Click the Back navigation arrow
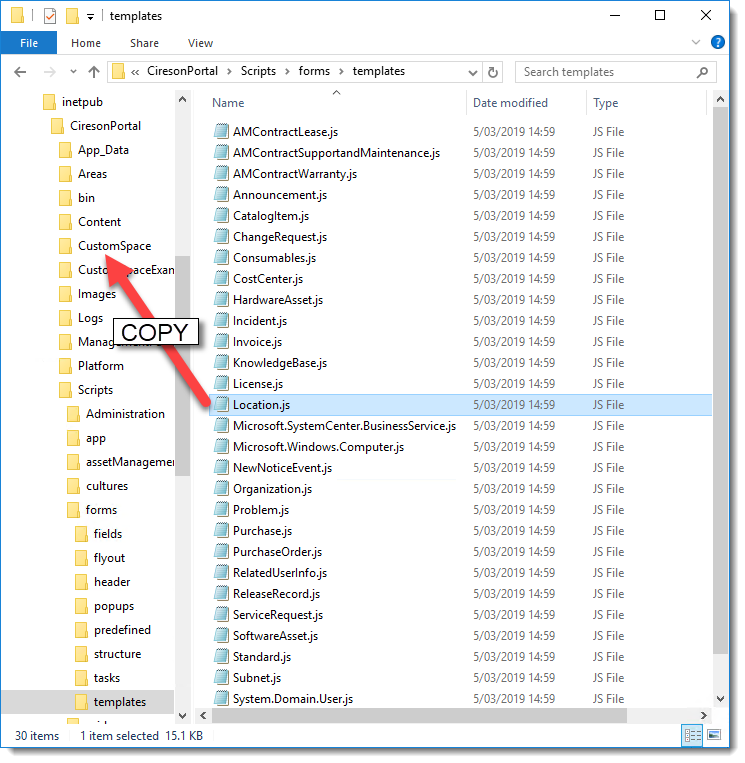Screen dimensions: 745x763 [21, 72]
